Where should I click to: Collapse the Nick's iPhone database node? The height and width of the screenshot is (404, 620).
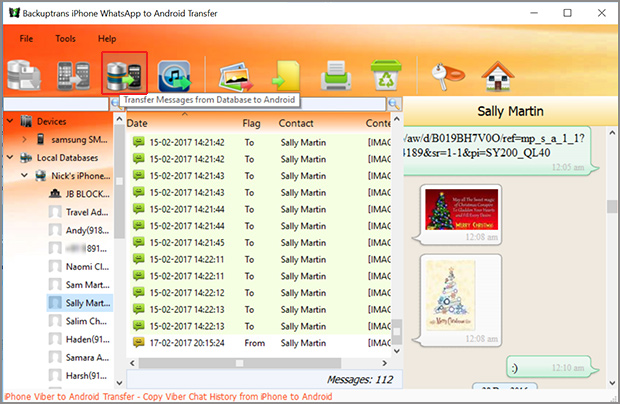(x=24, y=175)
